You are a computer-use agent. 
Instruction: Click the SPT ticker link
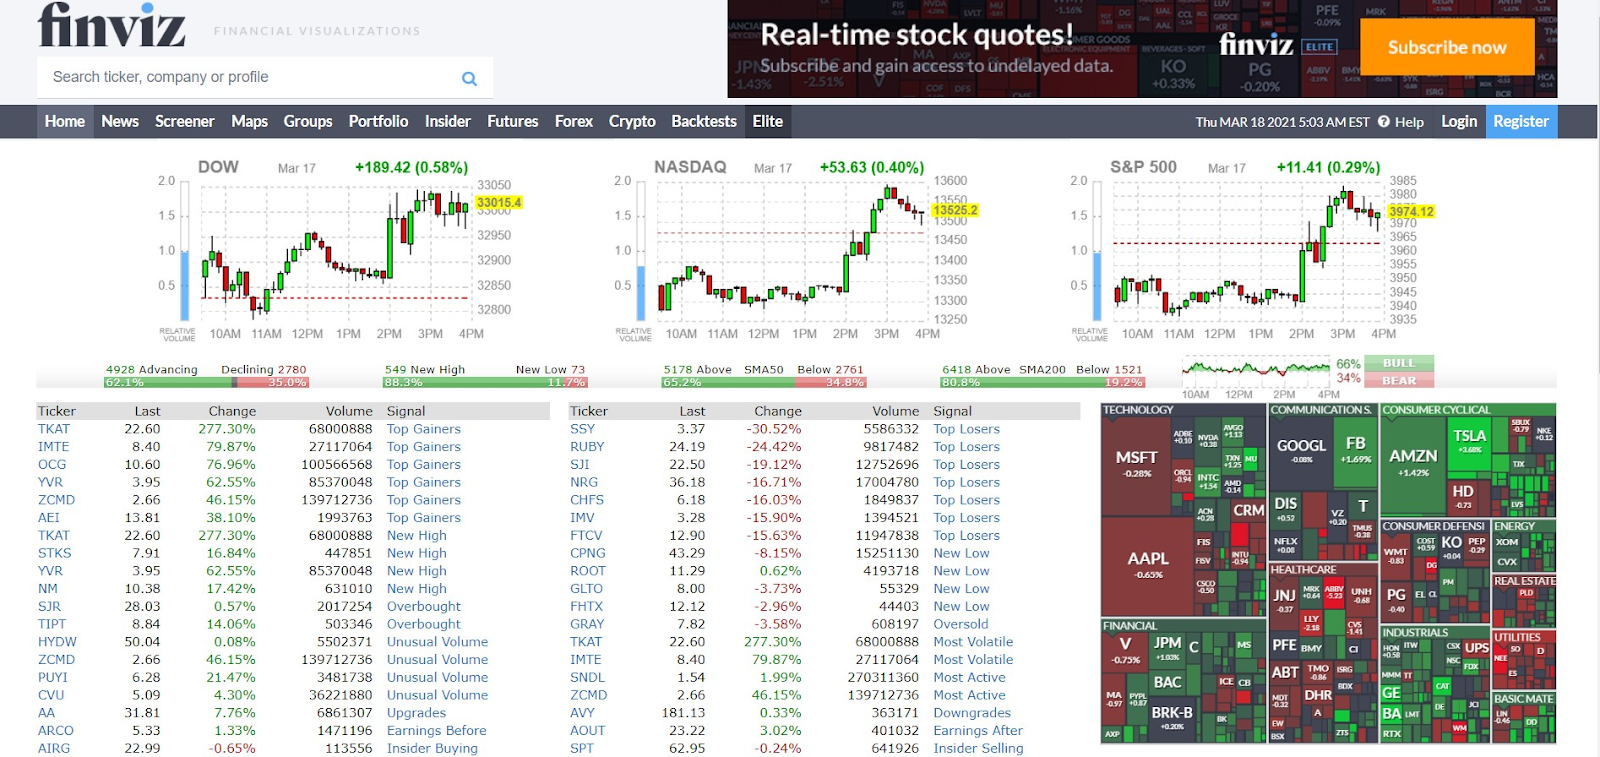(582, 748)
